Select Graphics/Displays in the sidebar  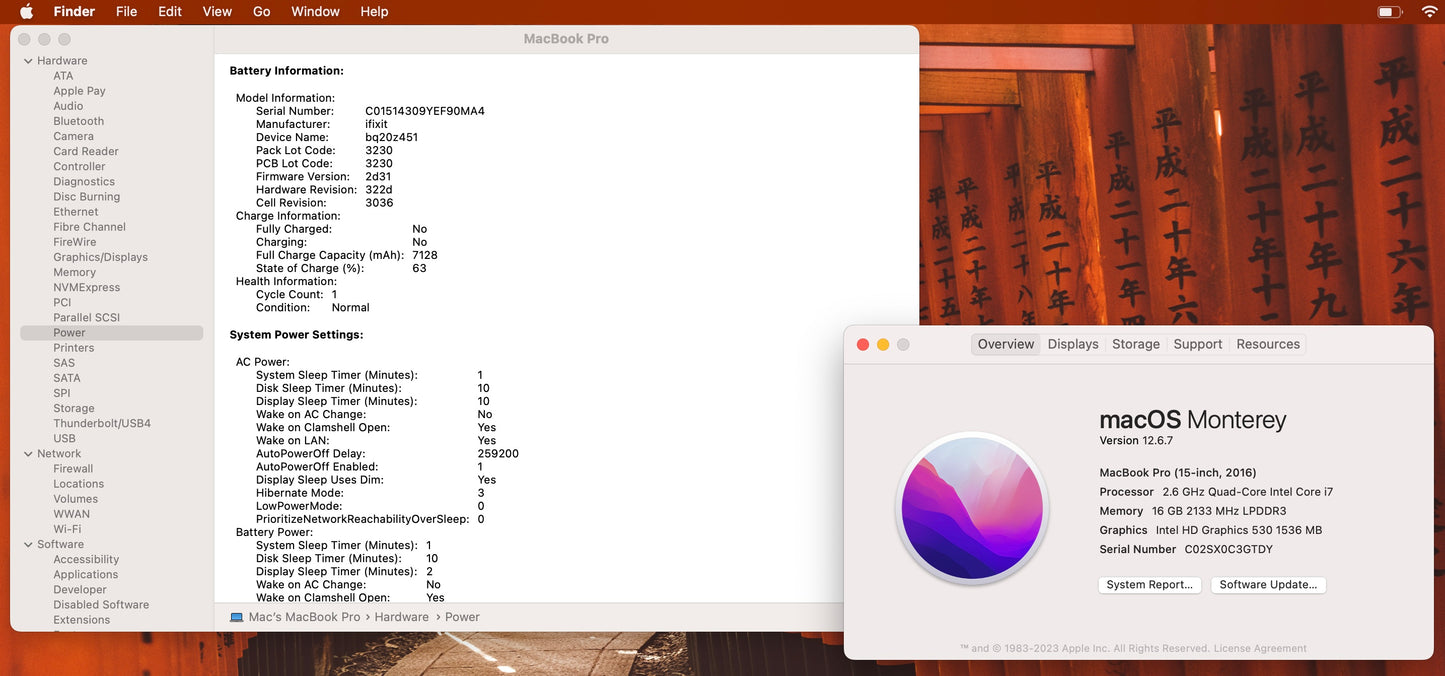click(100, 257)
